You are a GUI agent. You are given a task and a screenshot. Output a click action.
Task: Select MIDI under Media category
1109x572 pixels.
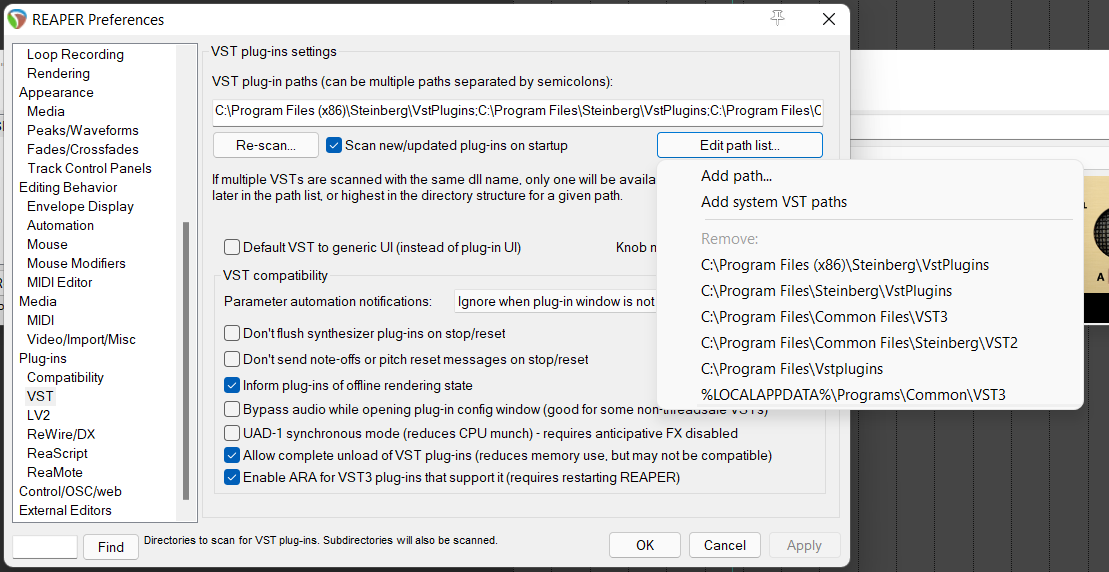tap(40, 320)
